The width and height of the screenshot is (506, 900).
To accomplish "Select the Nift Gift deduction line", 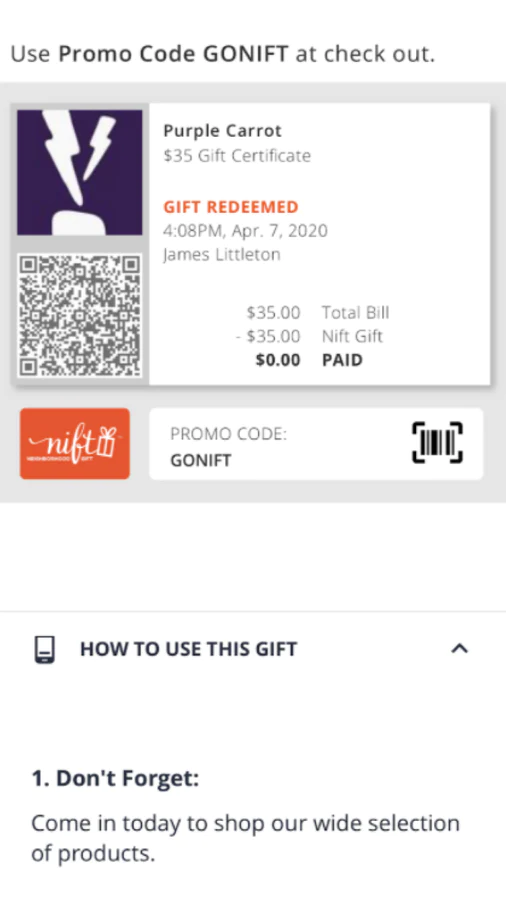I will pos(309,336).
